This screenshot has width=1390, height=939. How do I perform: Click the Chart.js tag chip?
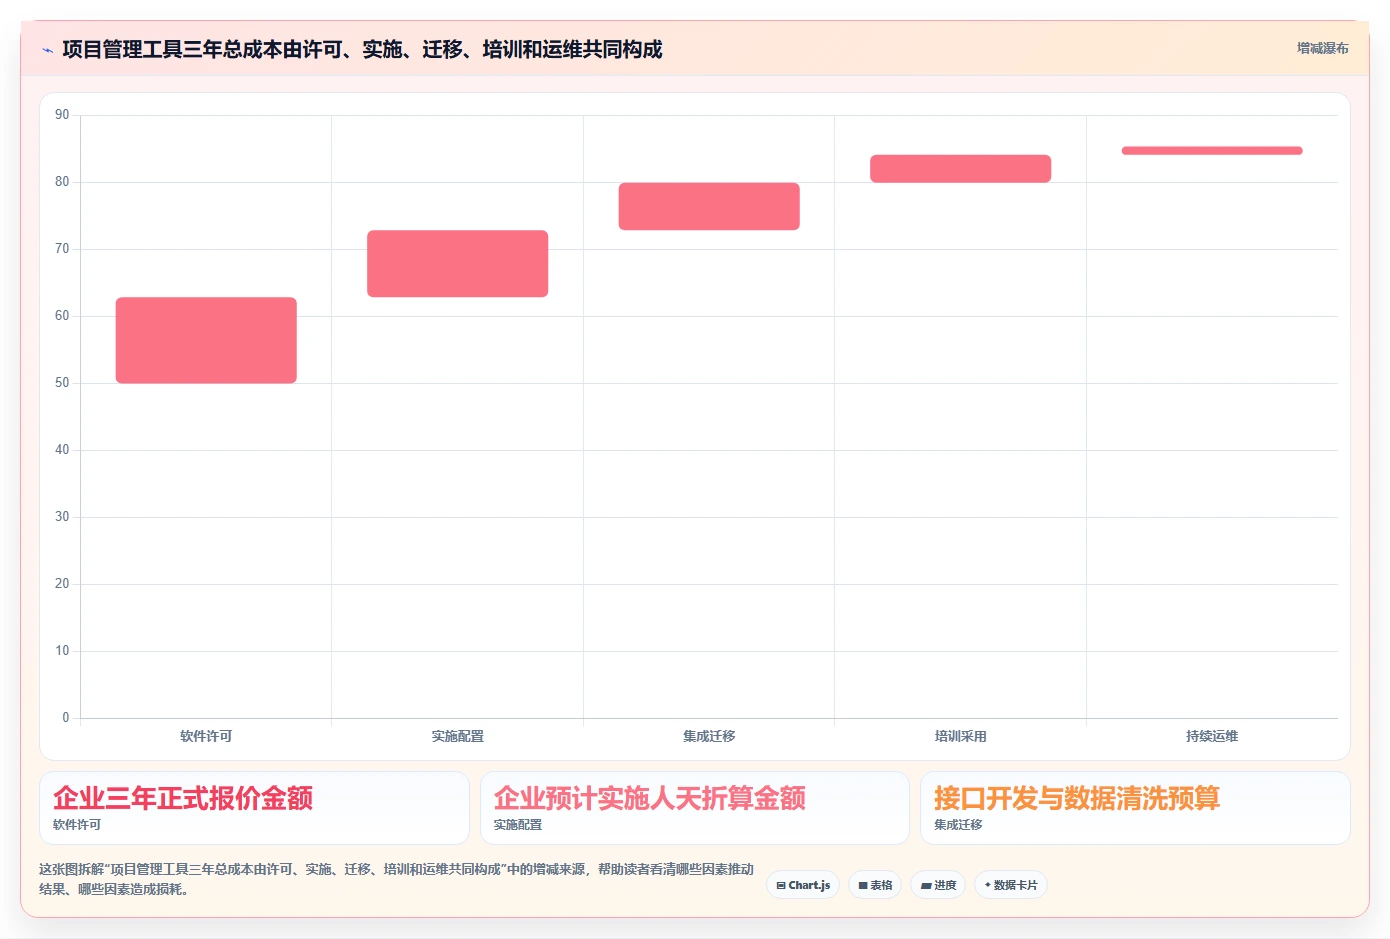click(803, 885)
